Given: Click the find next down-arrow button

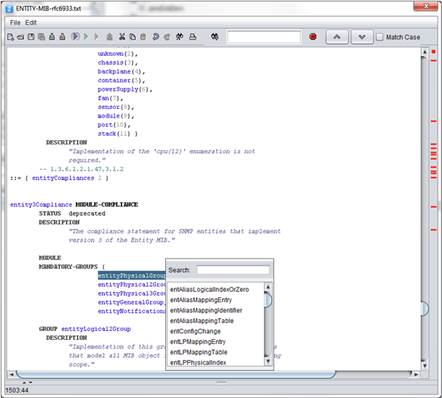Looking at the screenshot, I should click(362, 37).
